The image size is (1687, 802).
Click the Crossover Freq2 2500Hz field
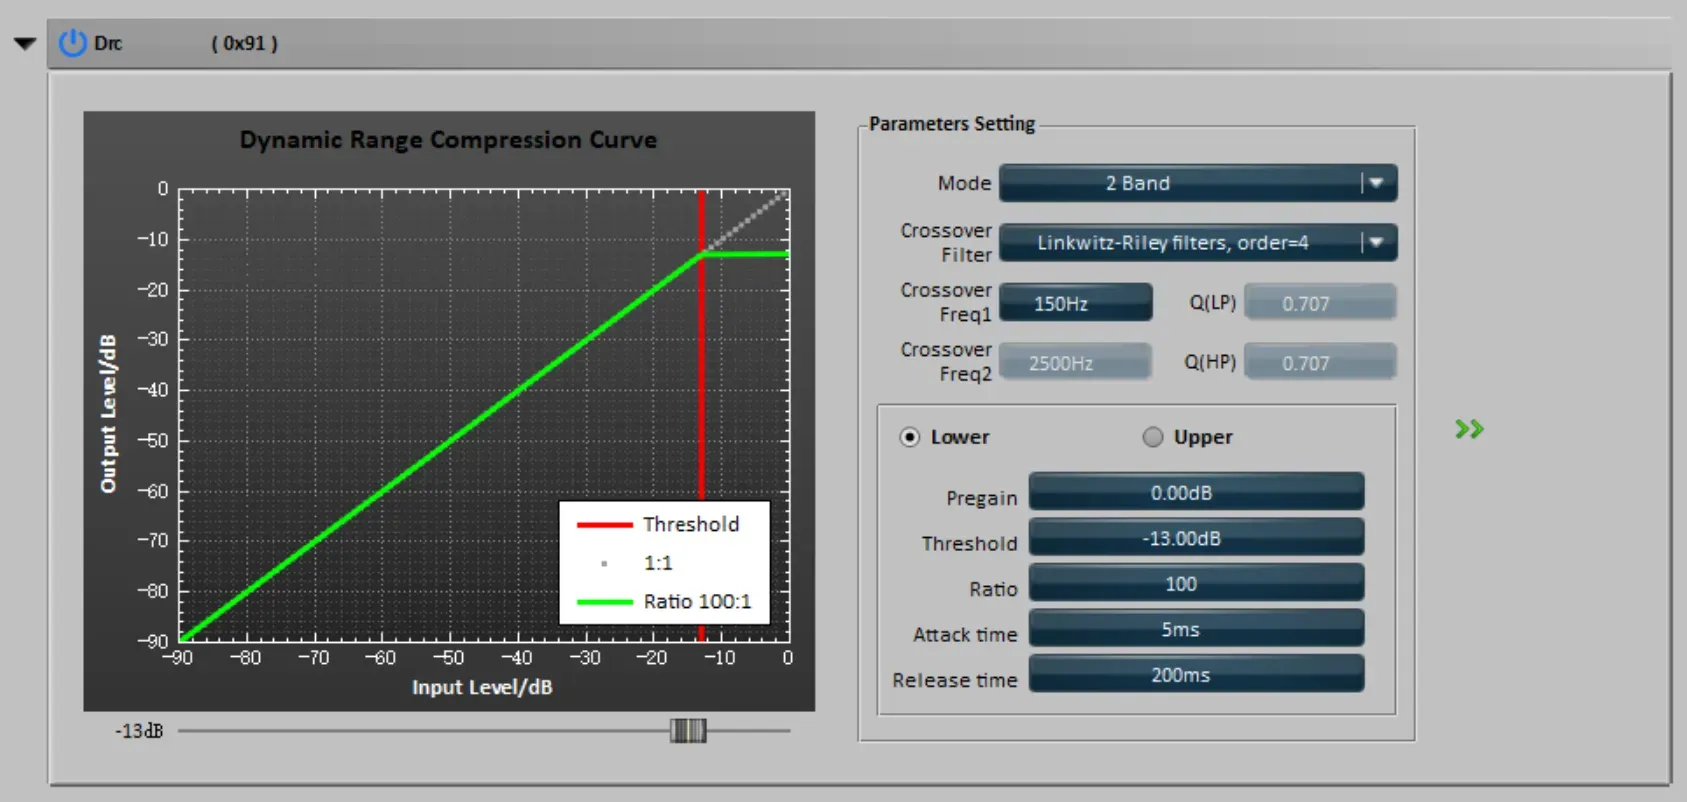[1076, 362]
